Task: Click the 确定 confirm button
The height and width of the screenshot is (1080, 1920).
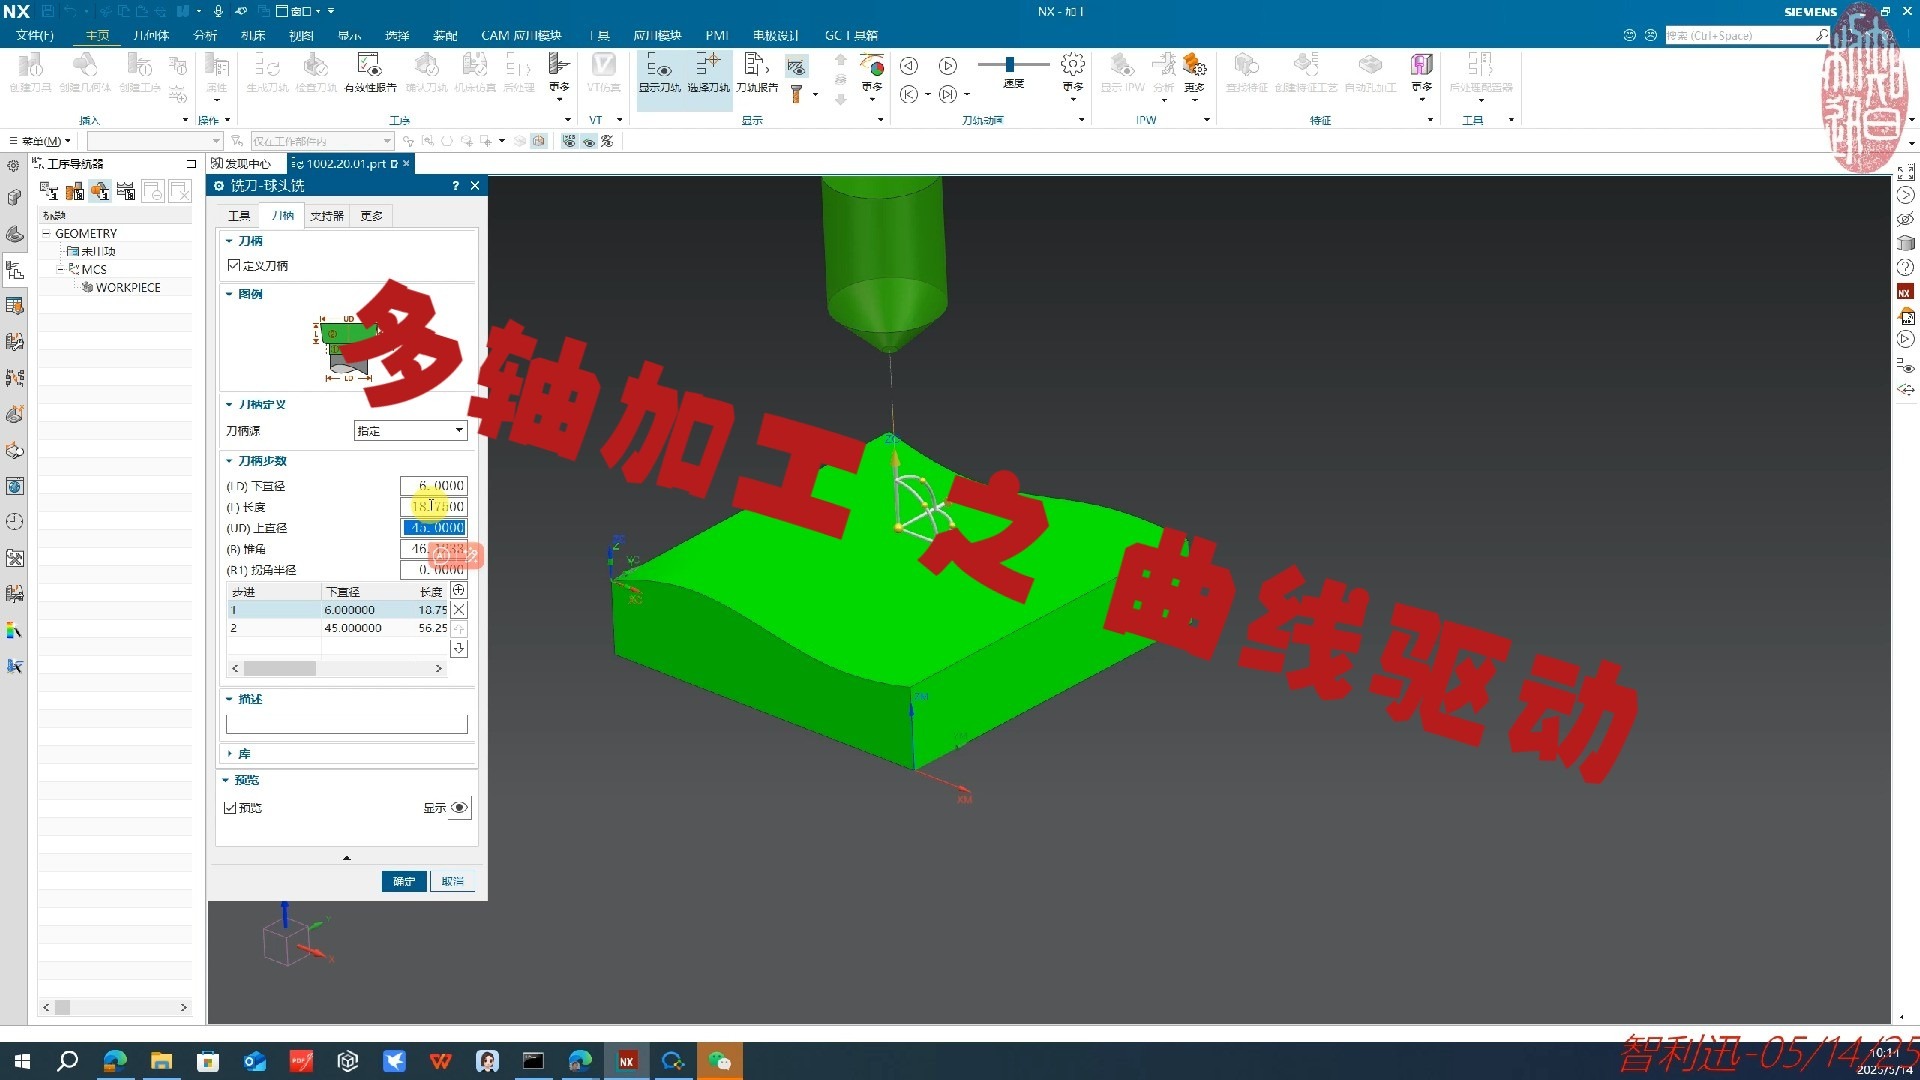Action: 404,881
